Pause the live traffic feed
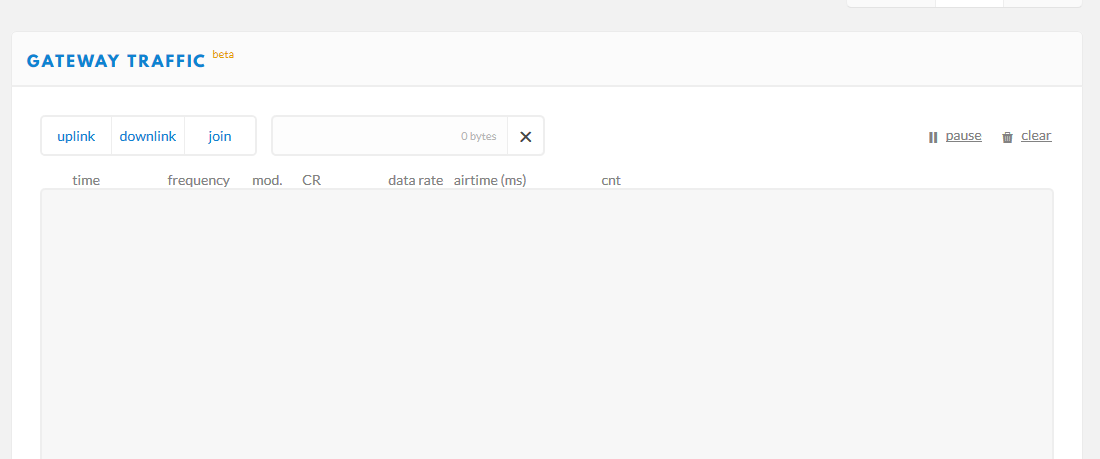The image size is (1100, 459). (963, 136)
